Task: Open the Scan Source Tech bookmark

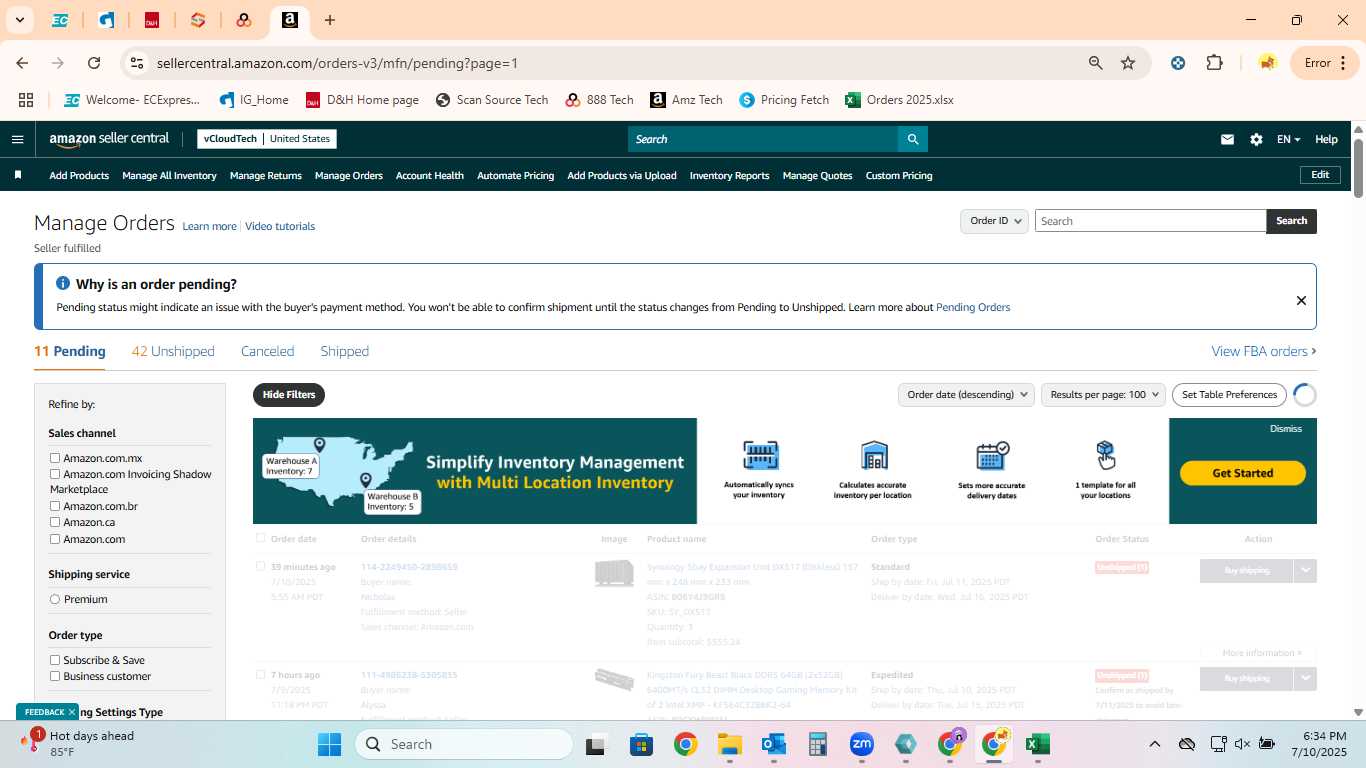Action: (x=492, y=100)
